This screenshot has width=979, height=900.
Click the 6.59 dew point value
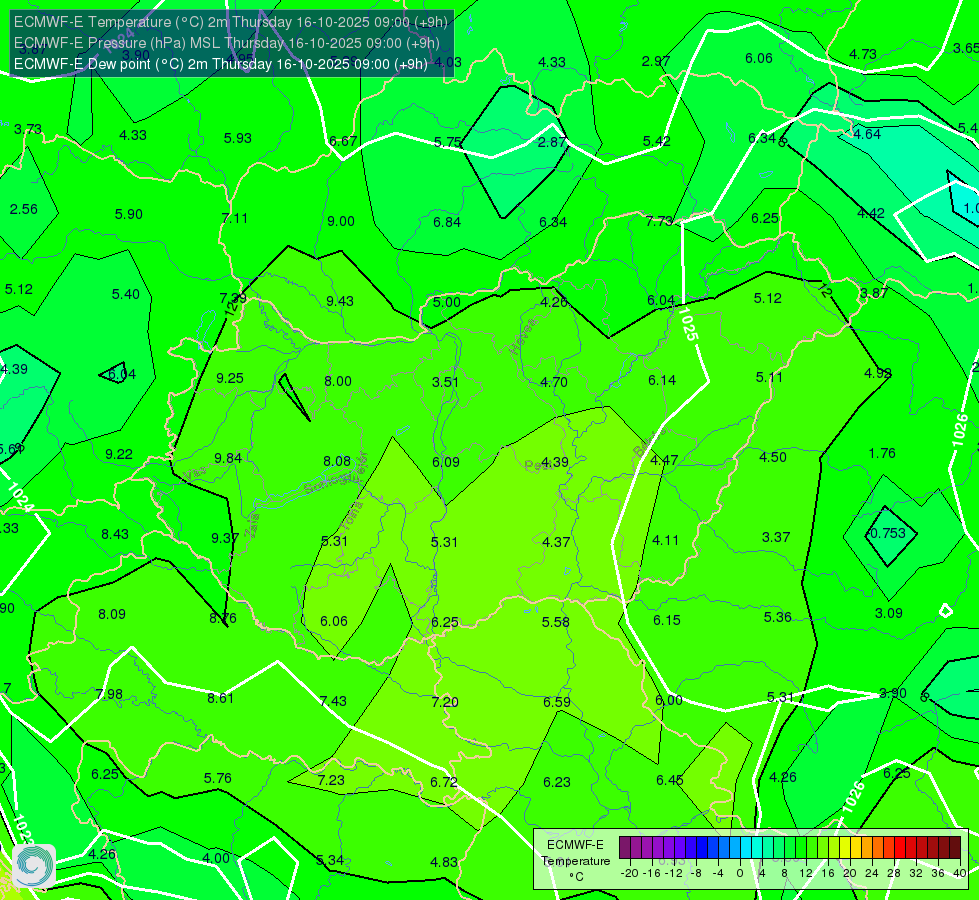coord(557,702)
